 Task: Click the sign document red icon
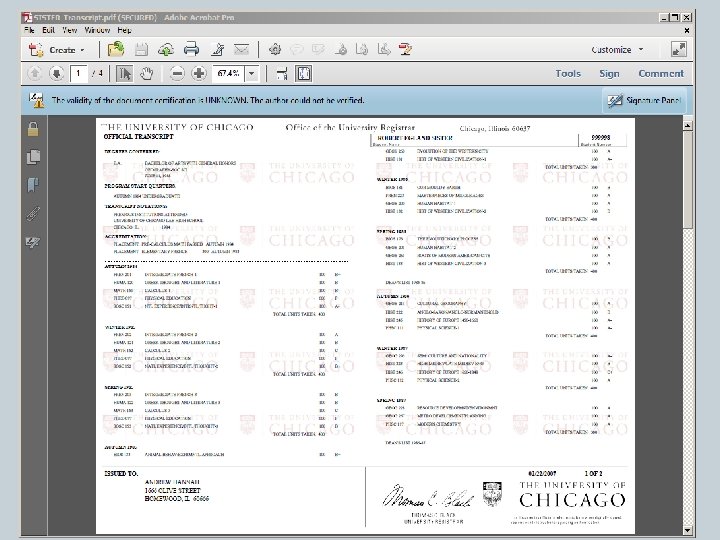tap(405, 49)
